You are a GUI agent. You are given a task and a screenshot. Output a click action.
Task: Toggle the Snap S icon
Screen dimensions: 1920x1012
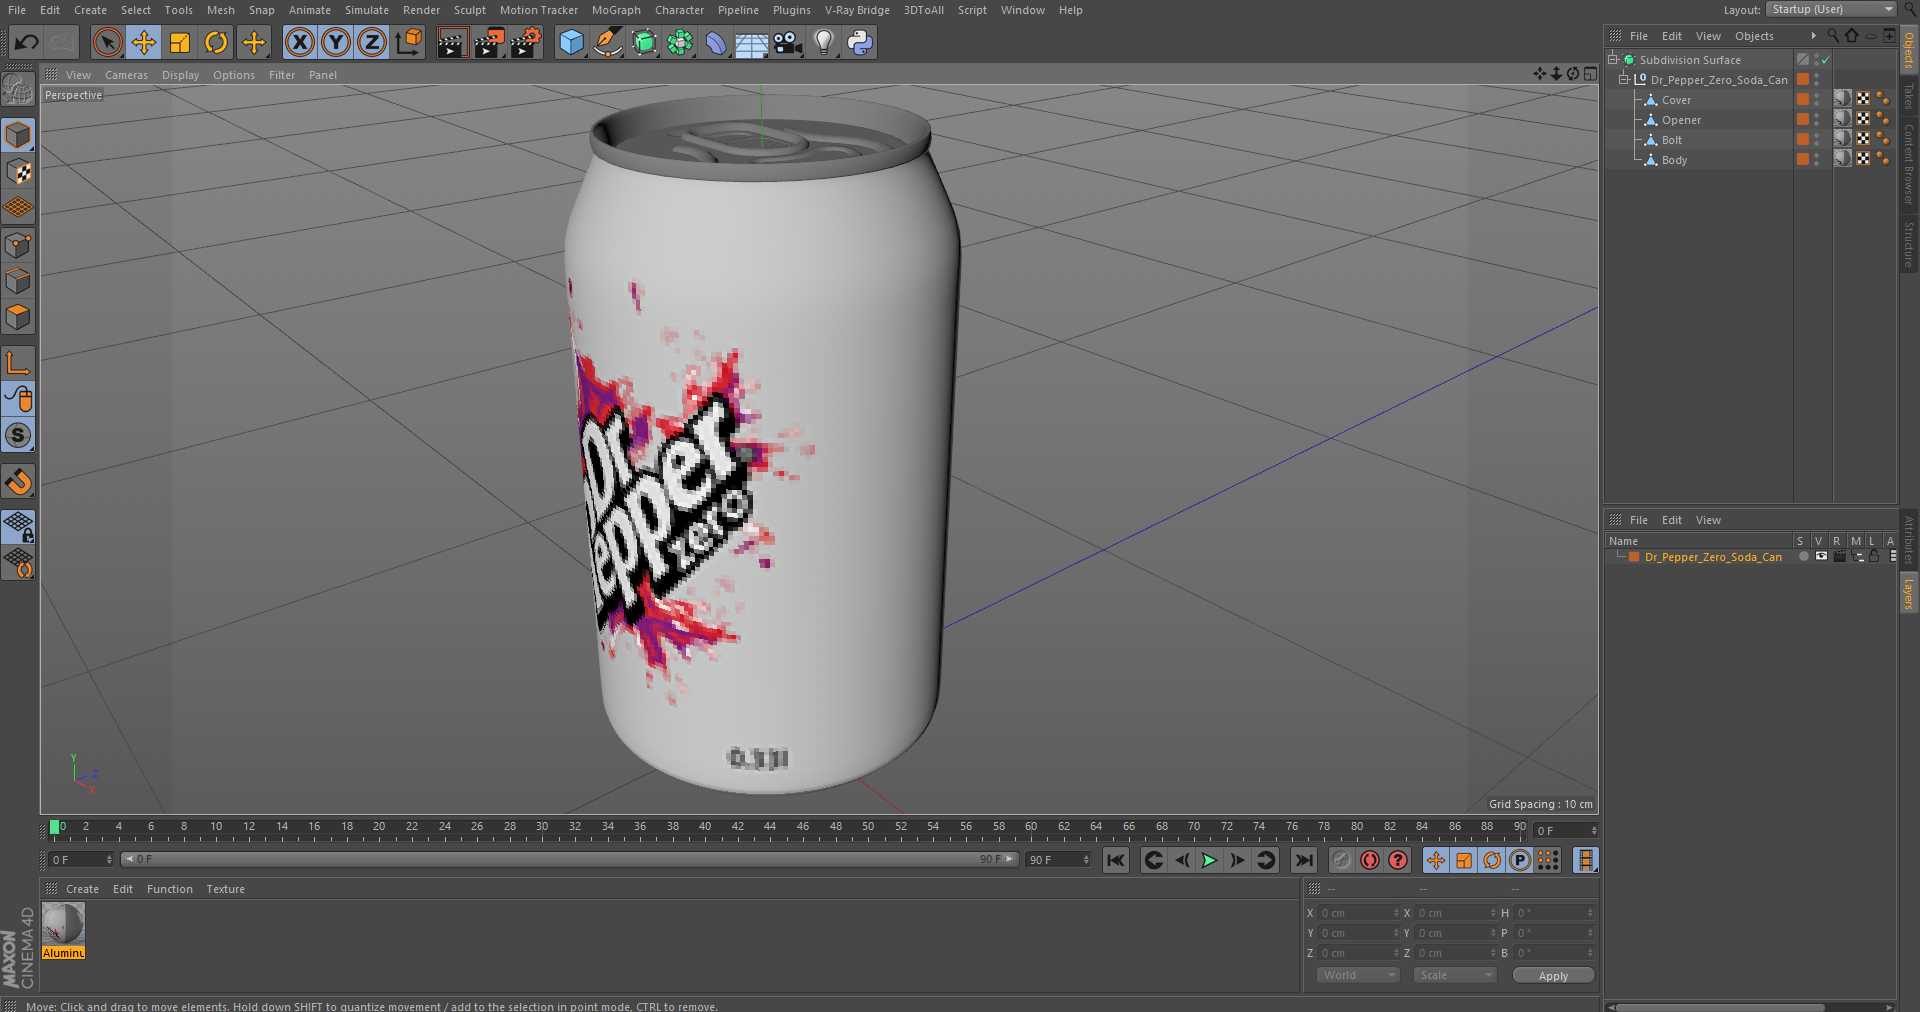click(x=18, y=436)
